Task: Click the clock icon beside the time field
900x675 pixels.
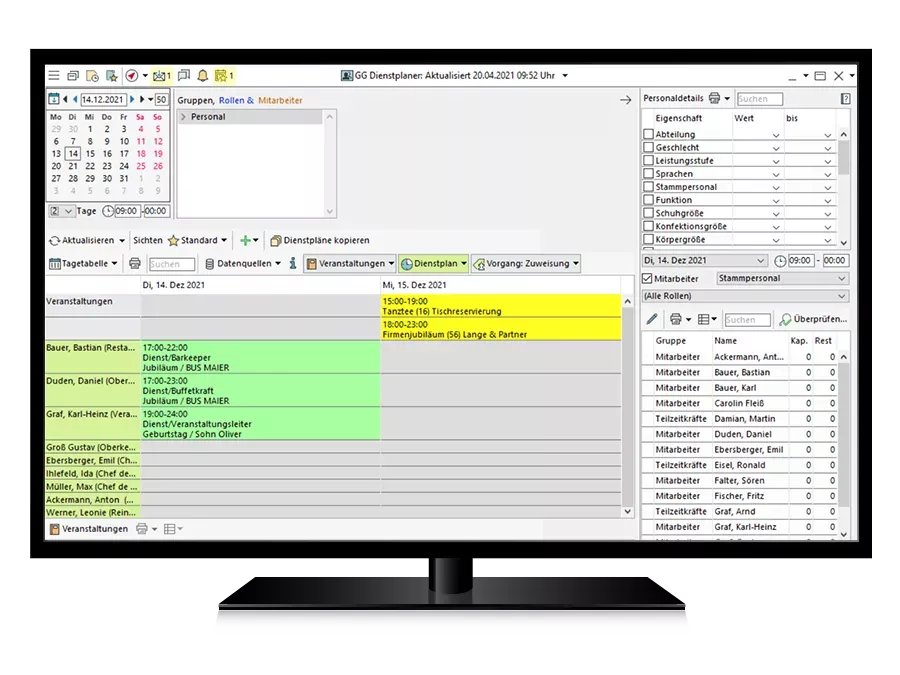Action: click(x=780, y=260)
